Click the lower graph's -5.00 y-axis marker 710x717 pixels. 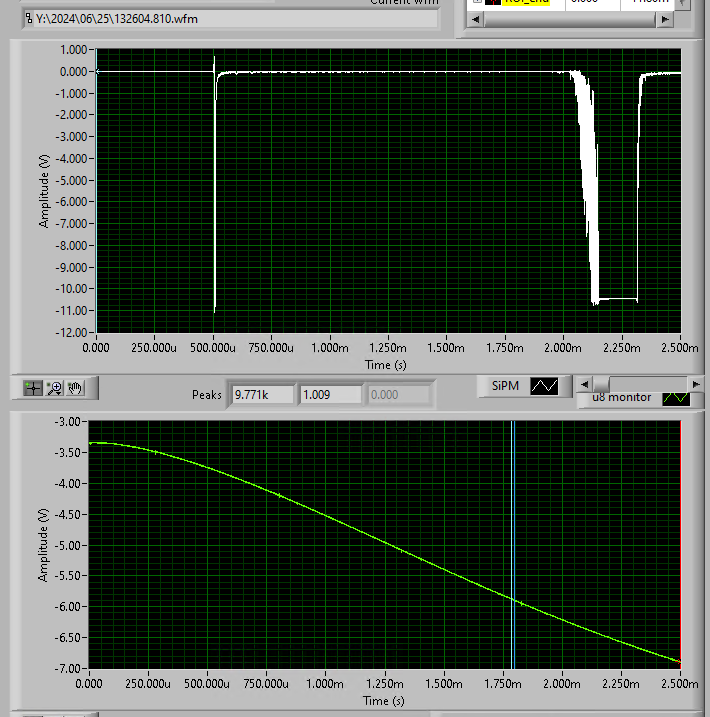point(68,545)
